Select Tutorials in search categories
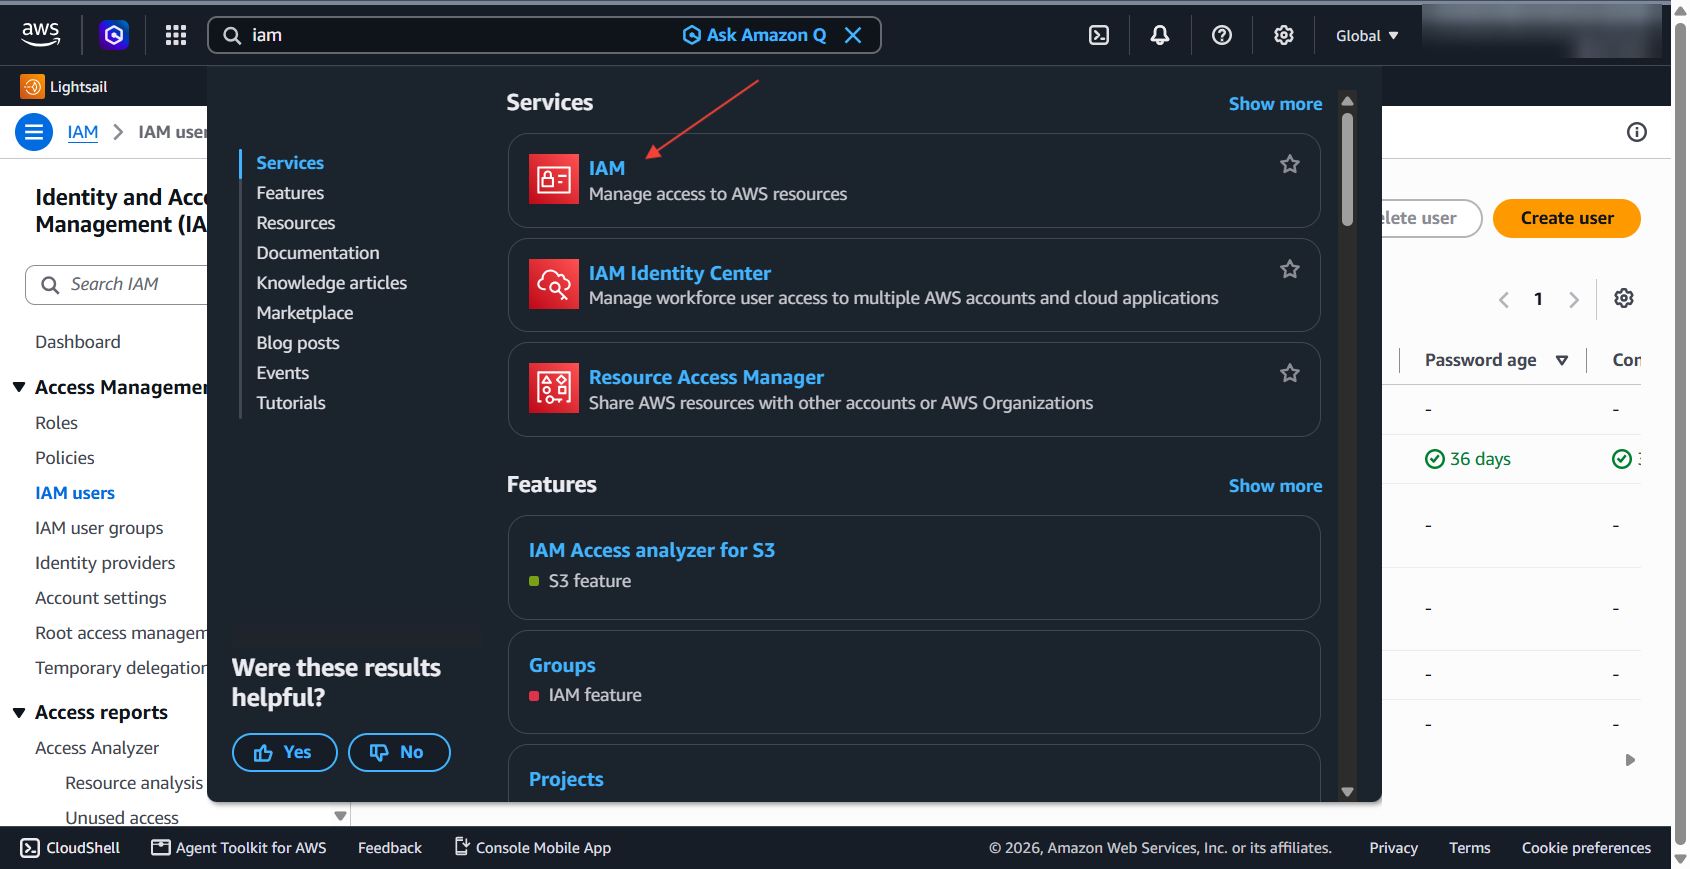Image resolution: width=1690 pixels, height=869 pixels. pos(291,403)
